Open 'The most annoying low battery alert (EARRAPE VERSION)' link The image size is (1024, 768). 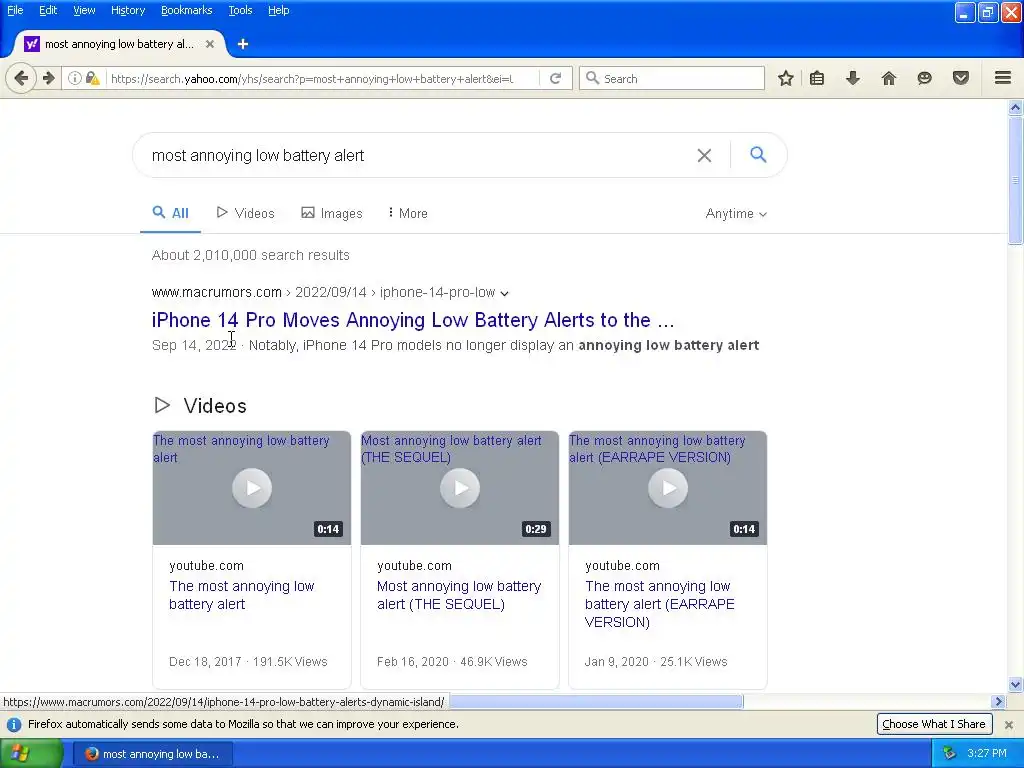tap(660, 604)
